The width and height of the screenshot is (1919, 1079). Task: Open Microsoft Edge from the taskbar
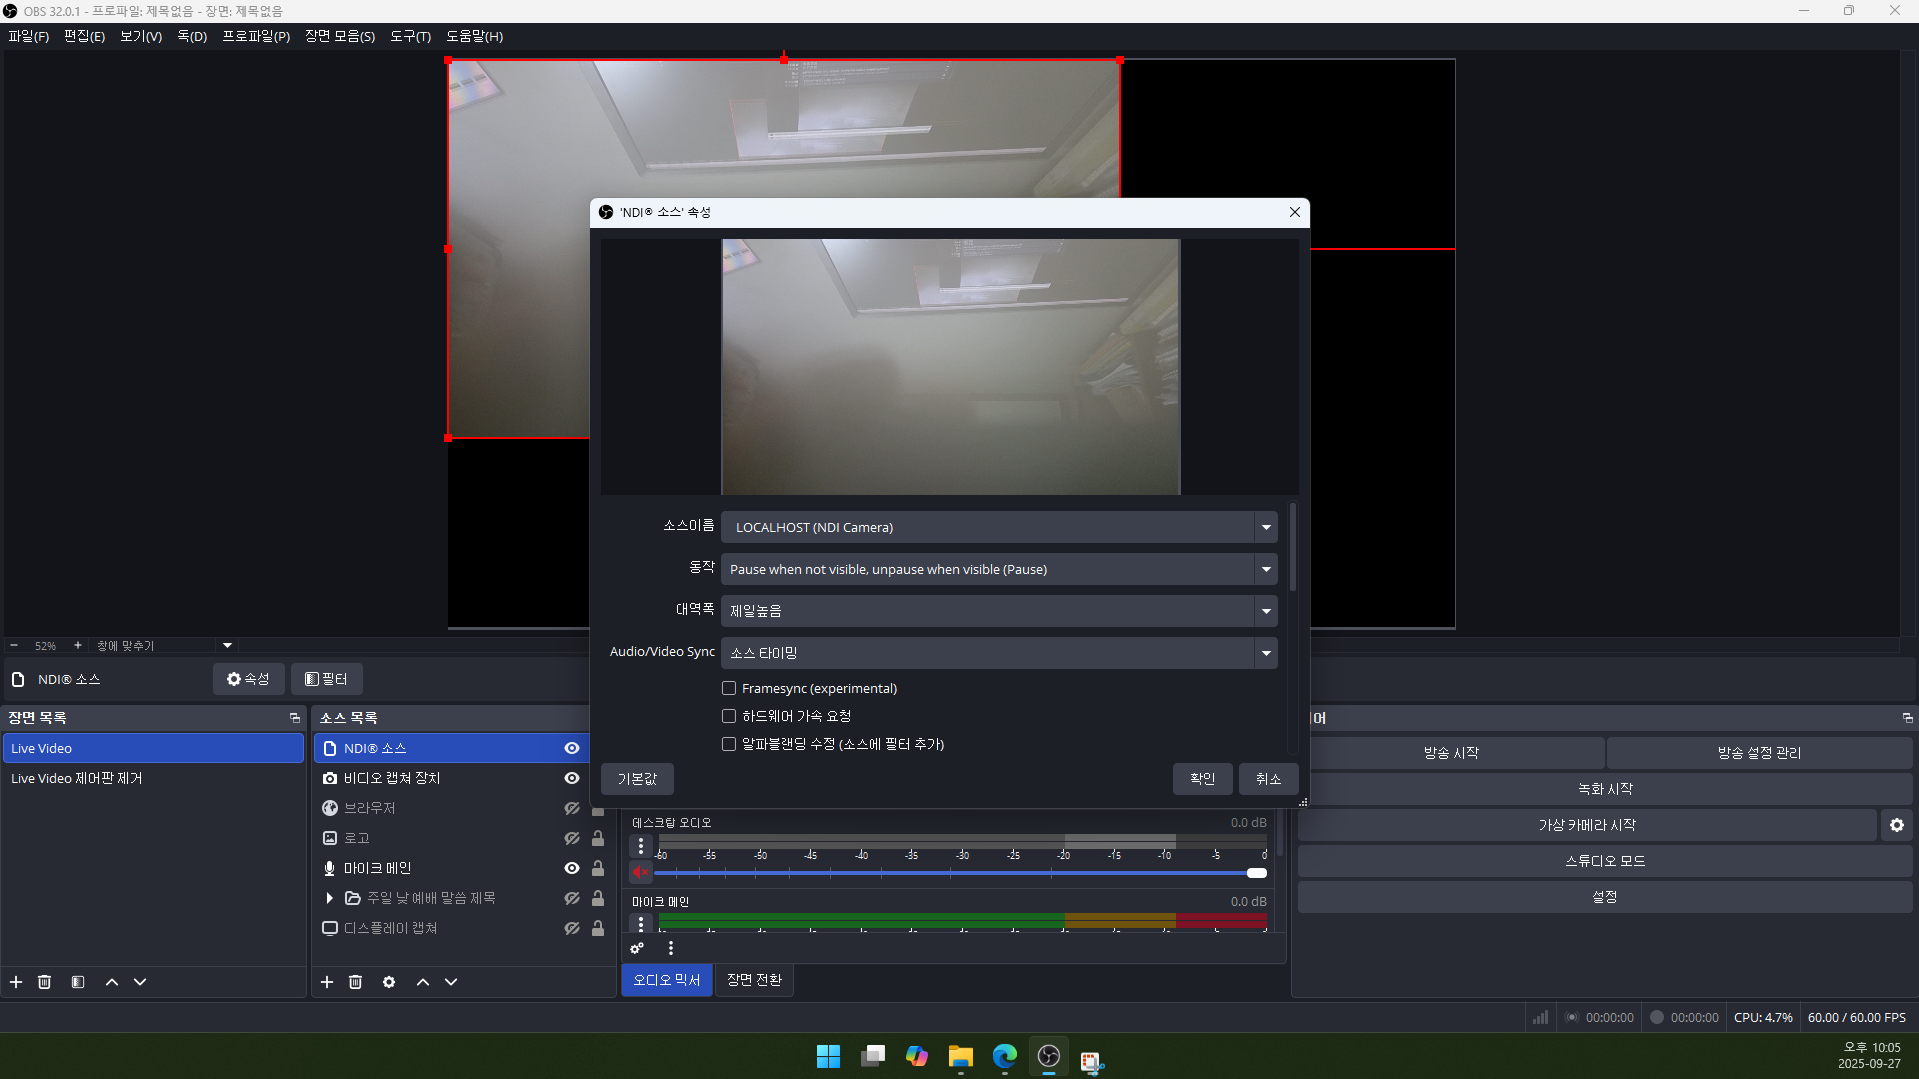click(x=1004, y=1056)
